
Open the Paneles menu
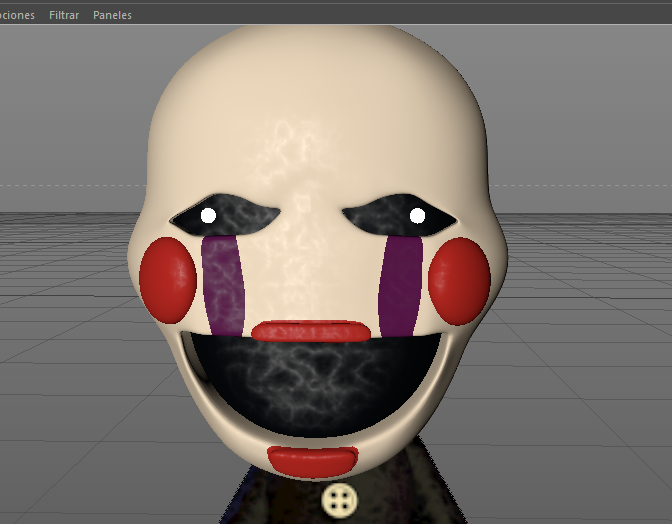[x=112, y=15]
